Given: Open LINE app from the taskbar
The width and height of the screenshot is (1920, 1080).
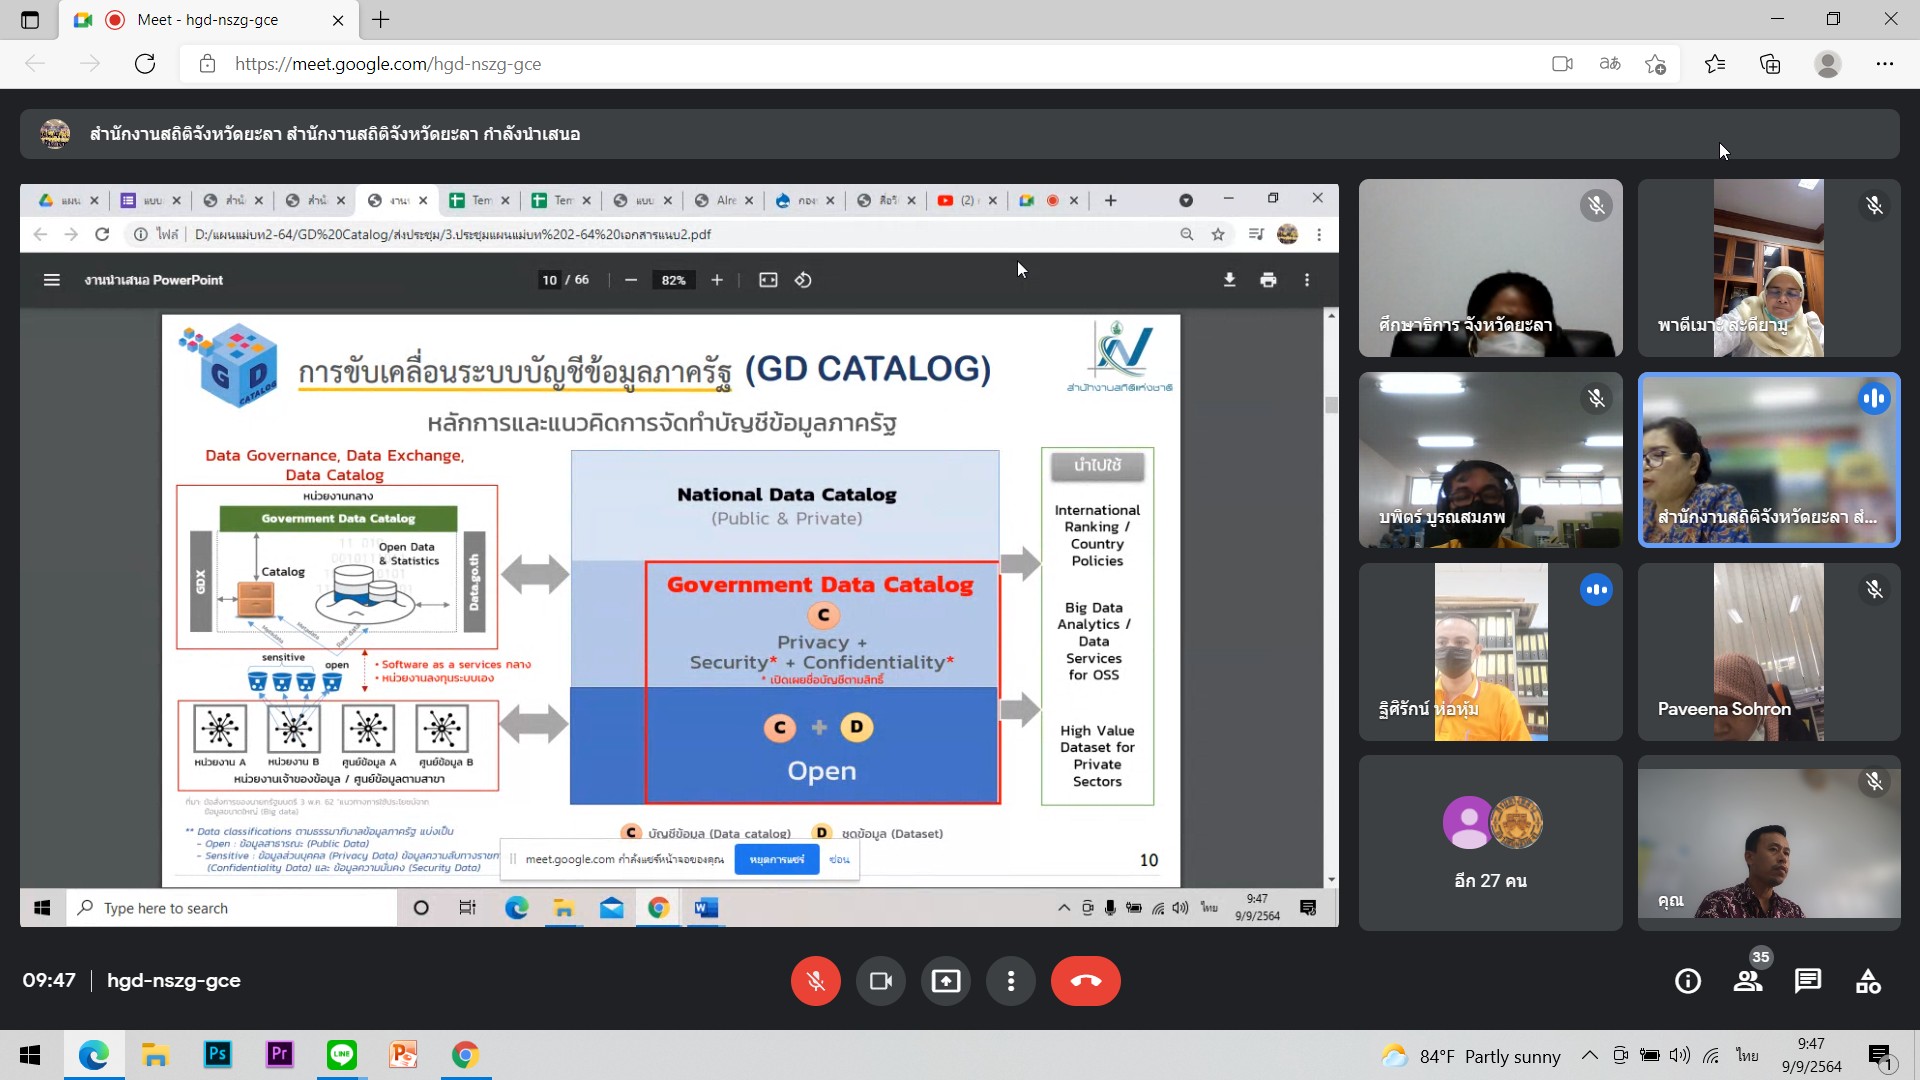Looking at the screenshot, I should (341, 1055).
